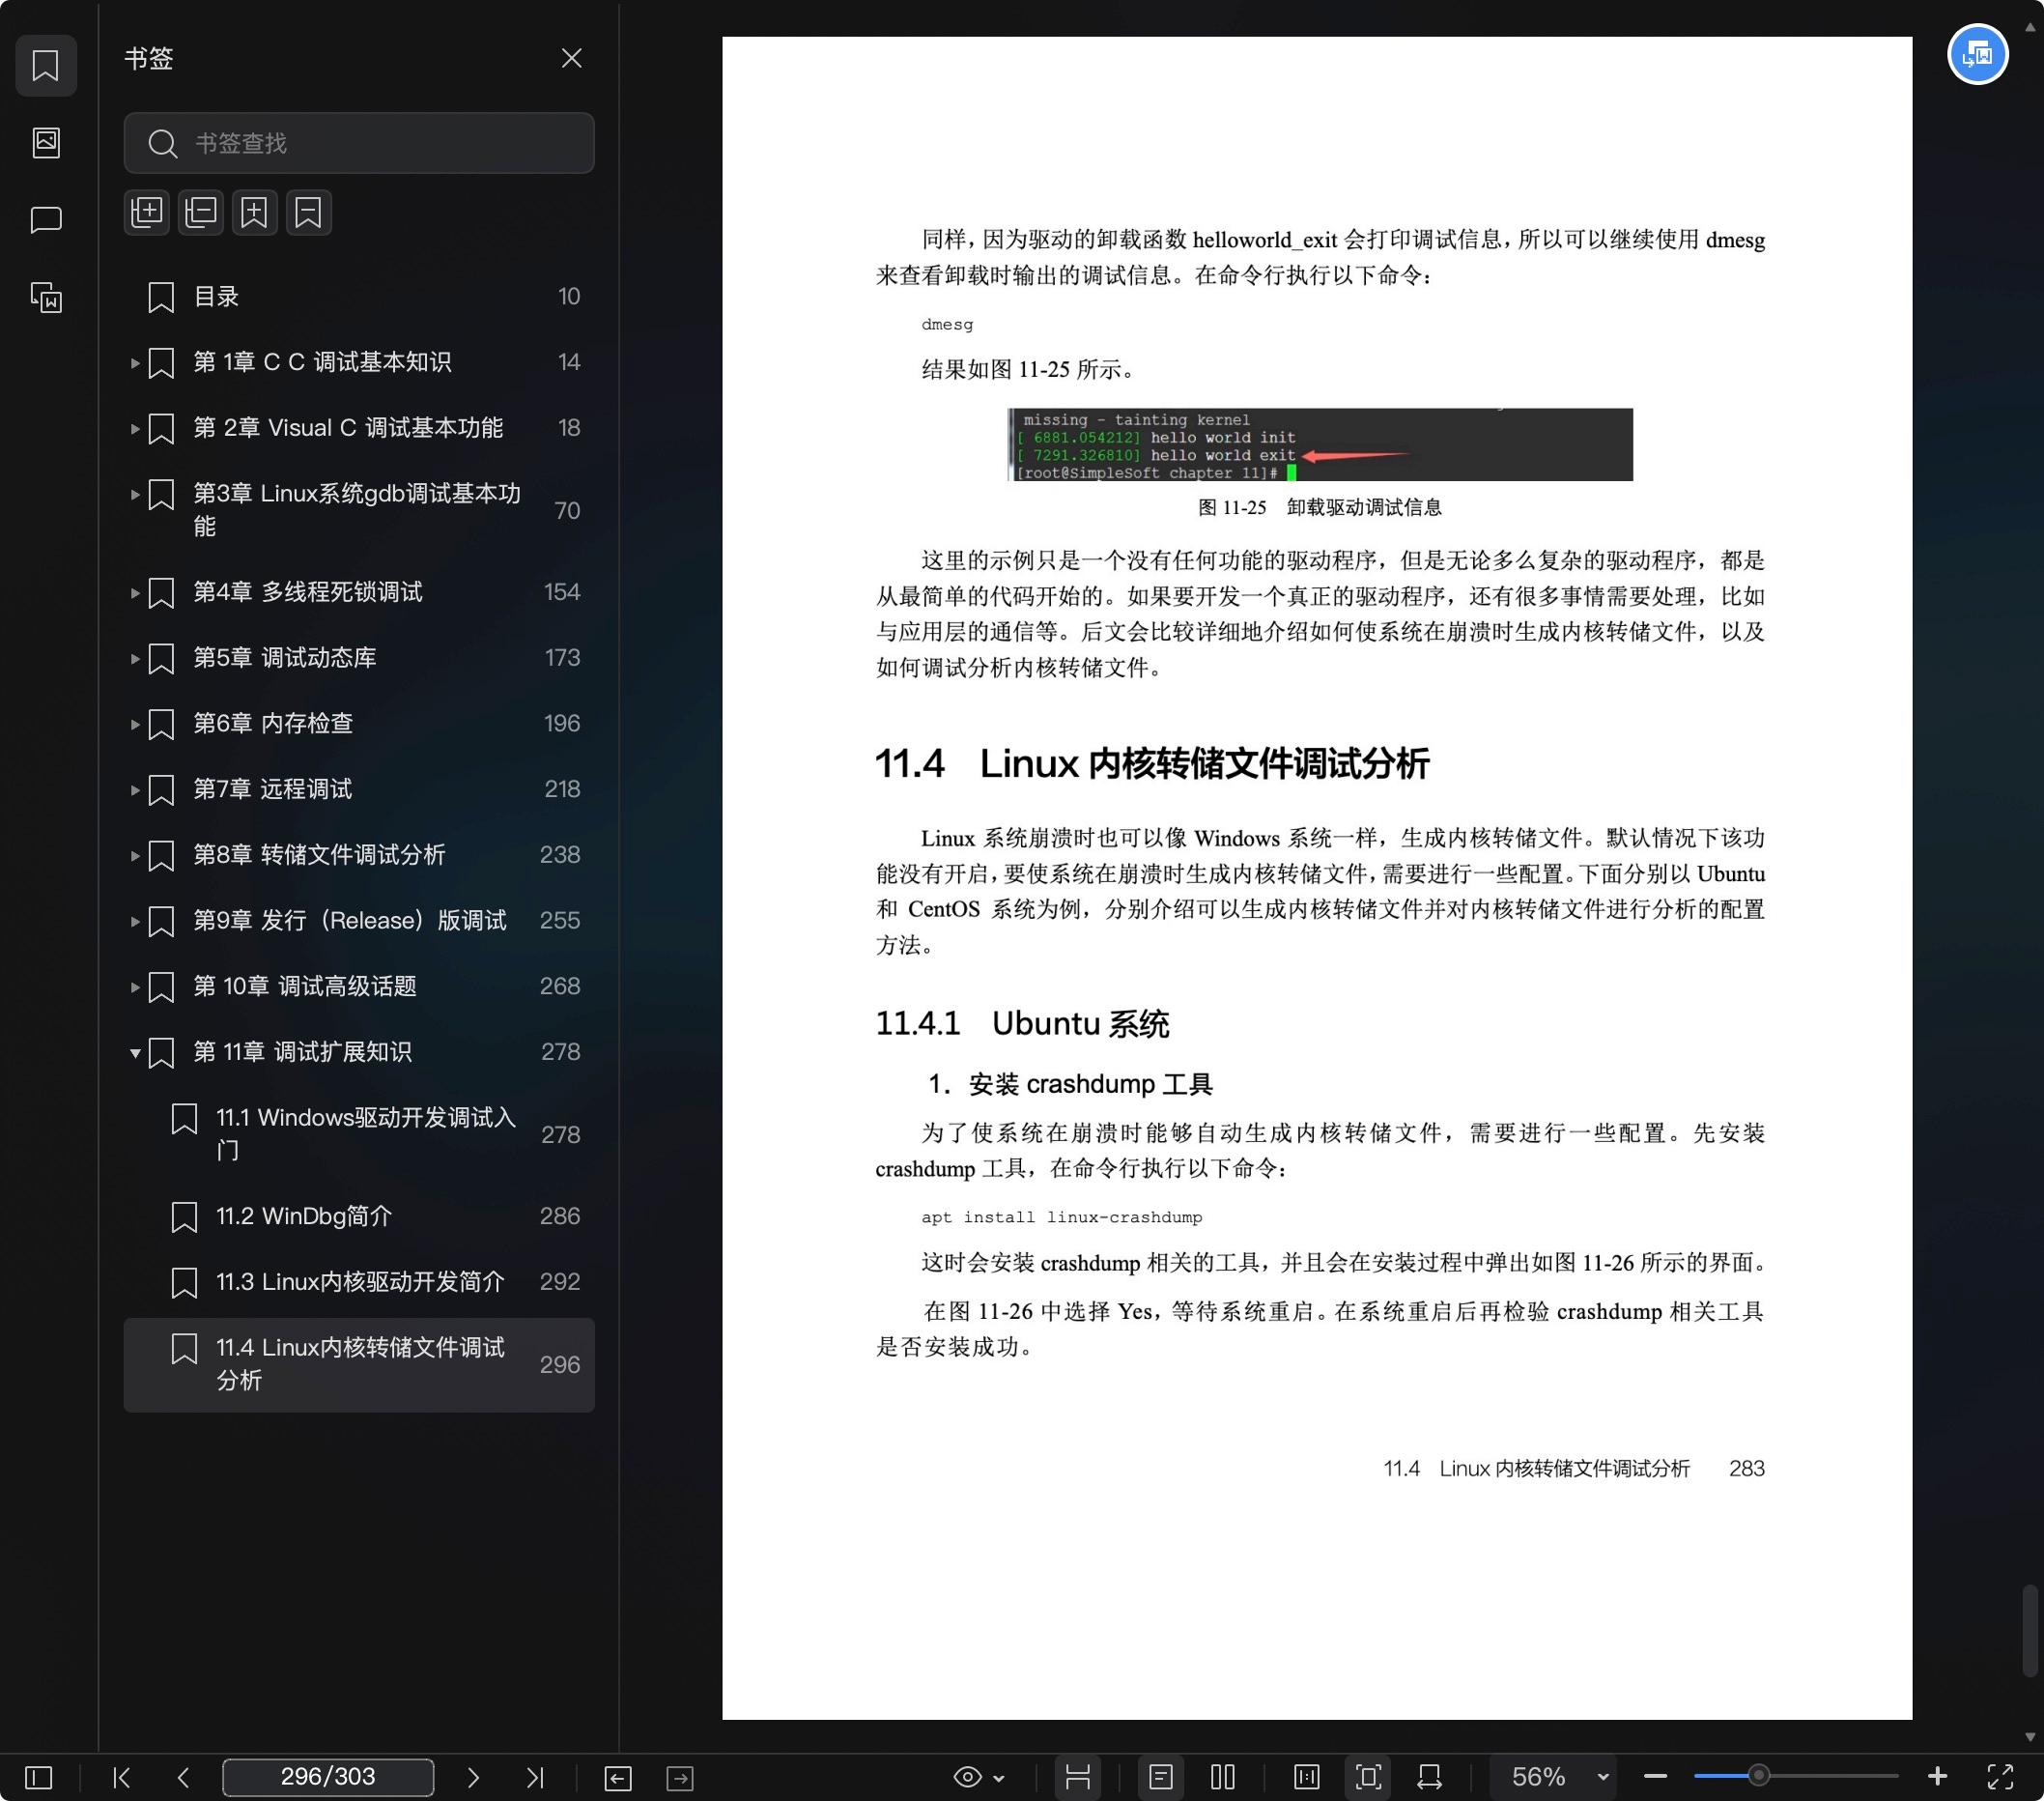Open the comments panel icon in left sidebar
2044x1801 pixels.
[46, 220]
